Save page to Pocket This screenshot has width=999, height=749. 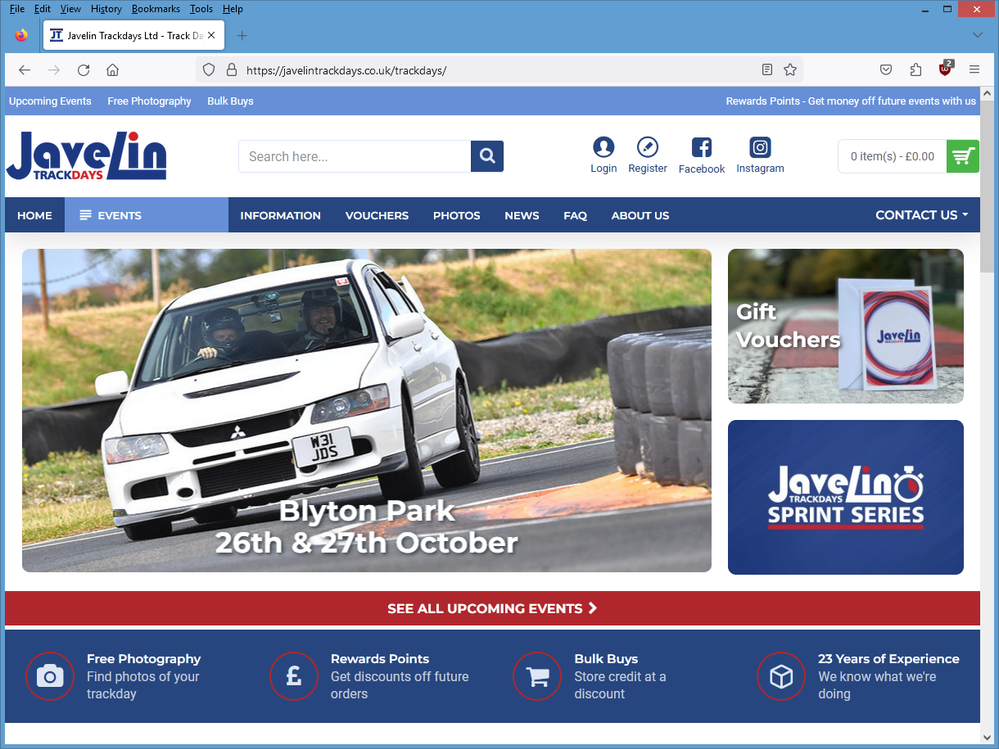[886, 70]
